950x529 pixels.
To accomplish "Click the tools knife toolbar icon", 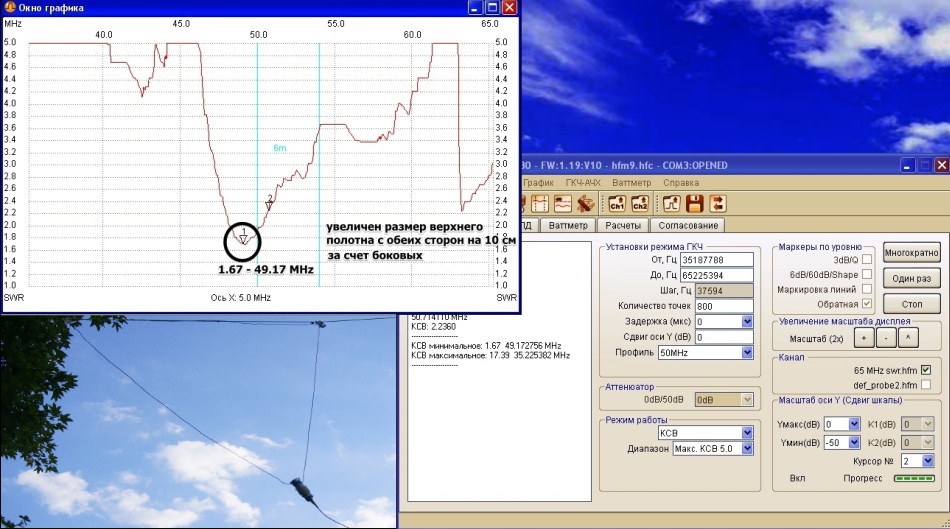I will pyautogui.click(x=585, y=204).
